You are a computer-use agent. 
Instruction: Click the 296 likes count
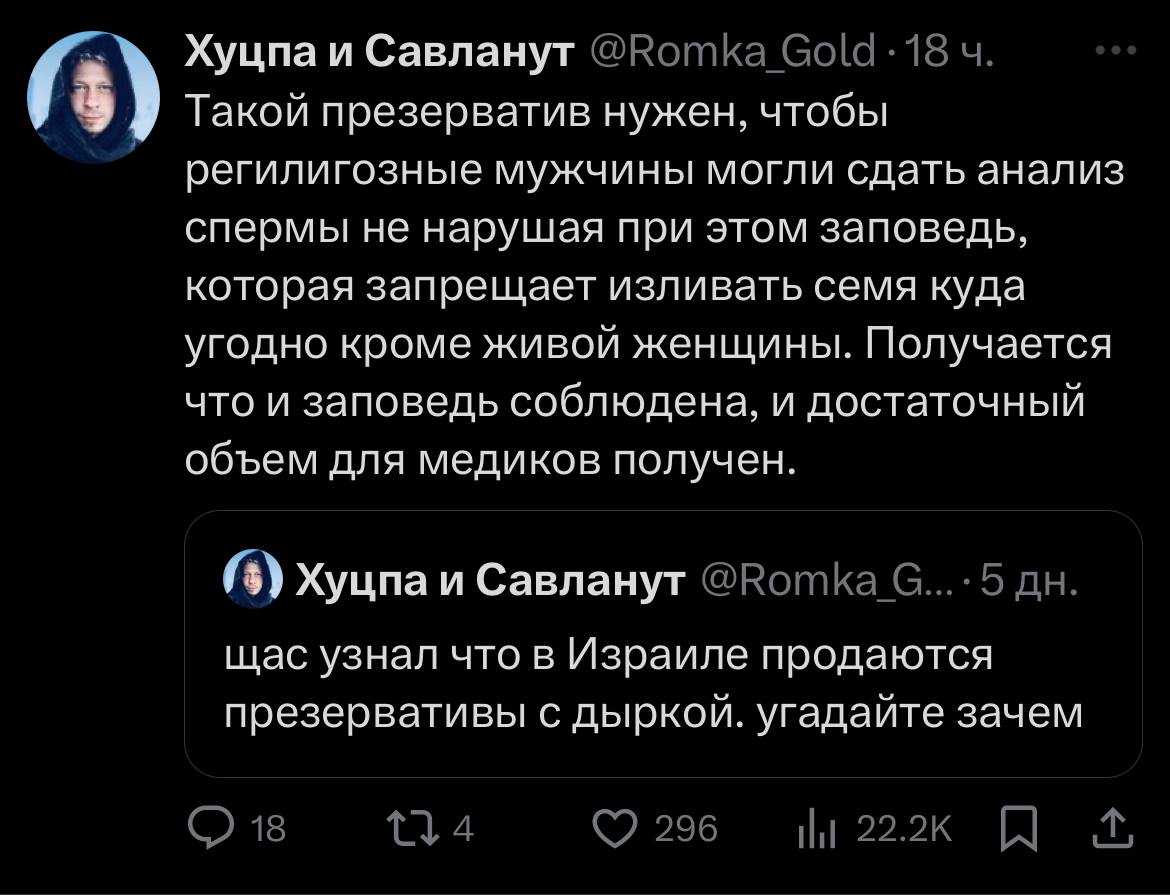pyautogui.click(x=685, y=829)
